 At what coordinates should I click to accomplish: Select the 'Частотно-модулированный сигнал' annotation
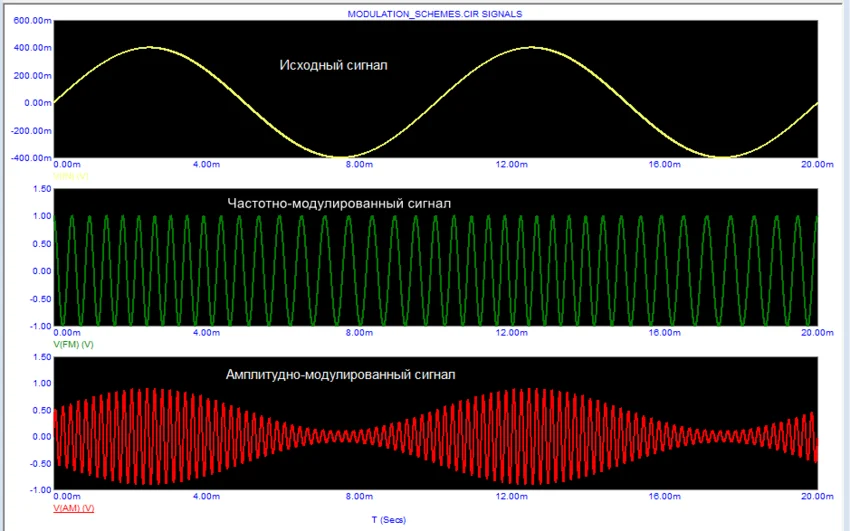pyautogui.click(x=339, y=203)
